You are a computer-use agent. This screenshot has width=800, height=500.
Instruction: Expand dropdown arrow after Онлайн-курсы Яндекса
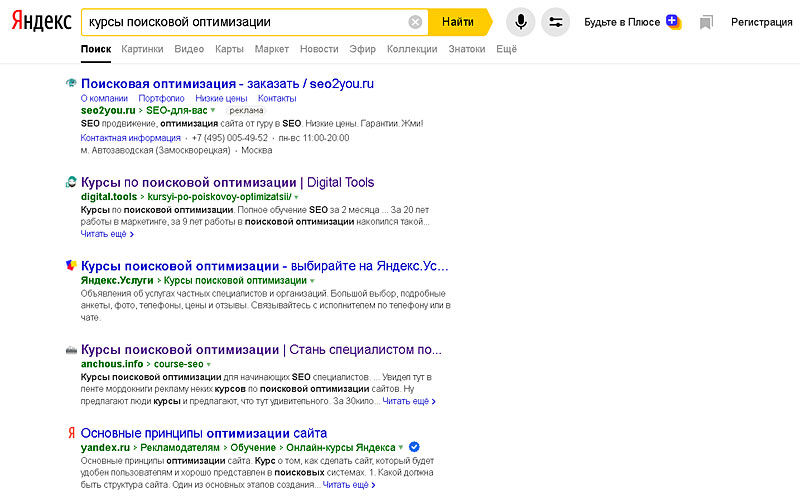point(401,447)
